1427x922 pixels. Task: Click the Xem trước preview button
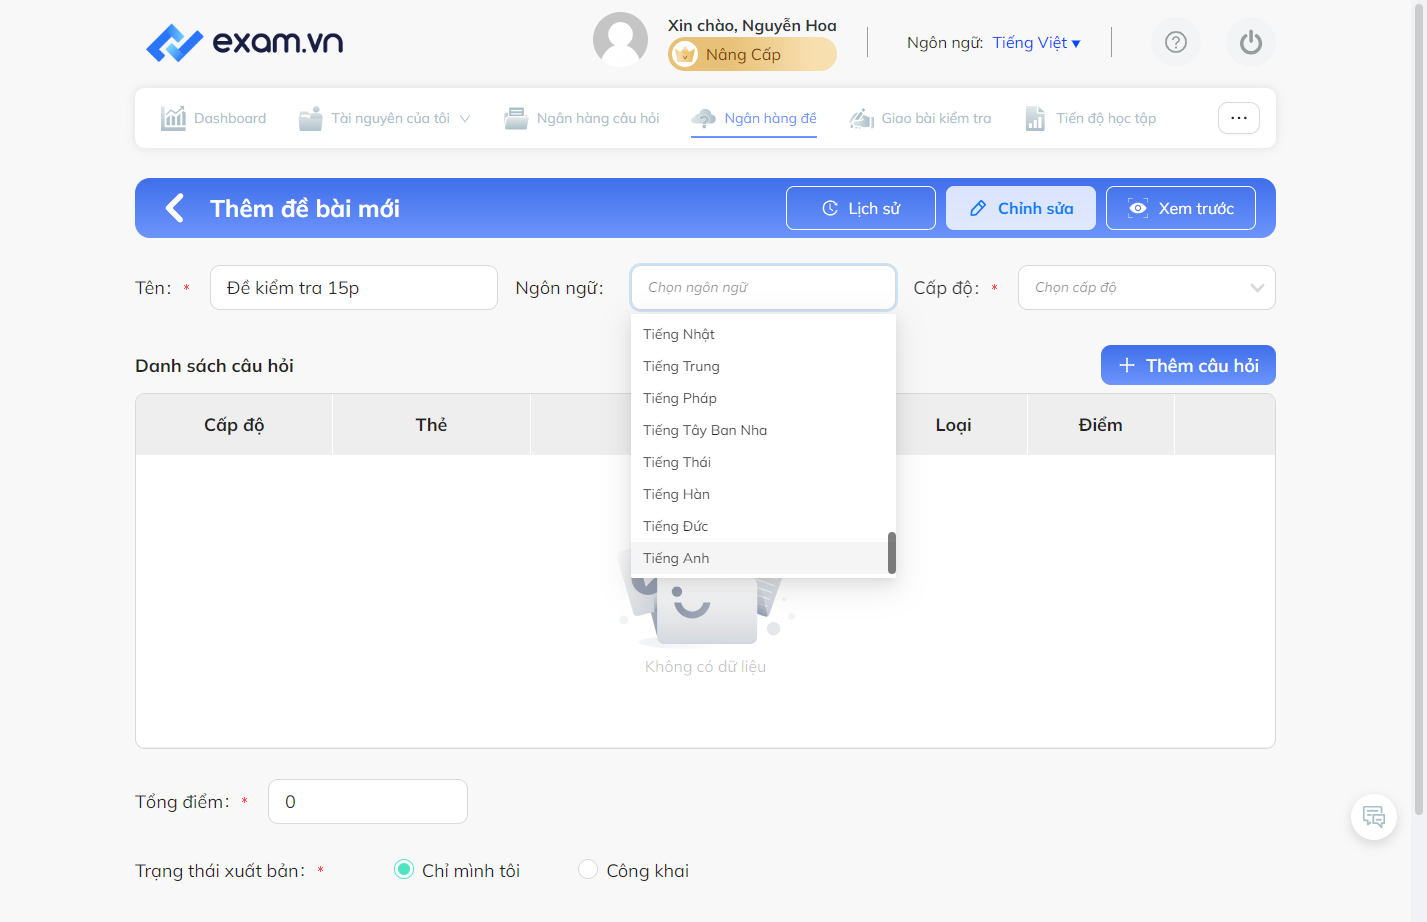pyautogui.click(x=1181, y=208)
